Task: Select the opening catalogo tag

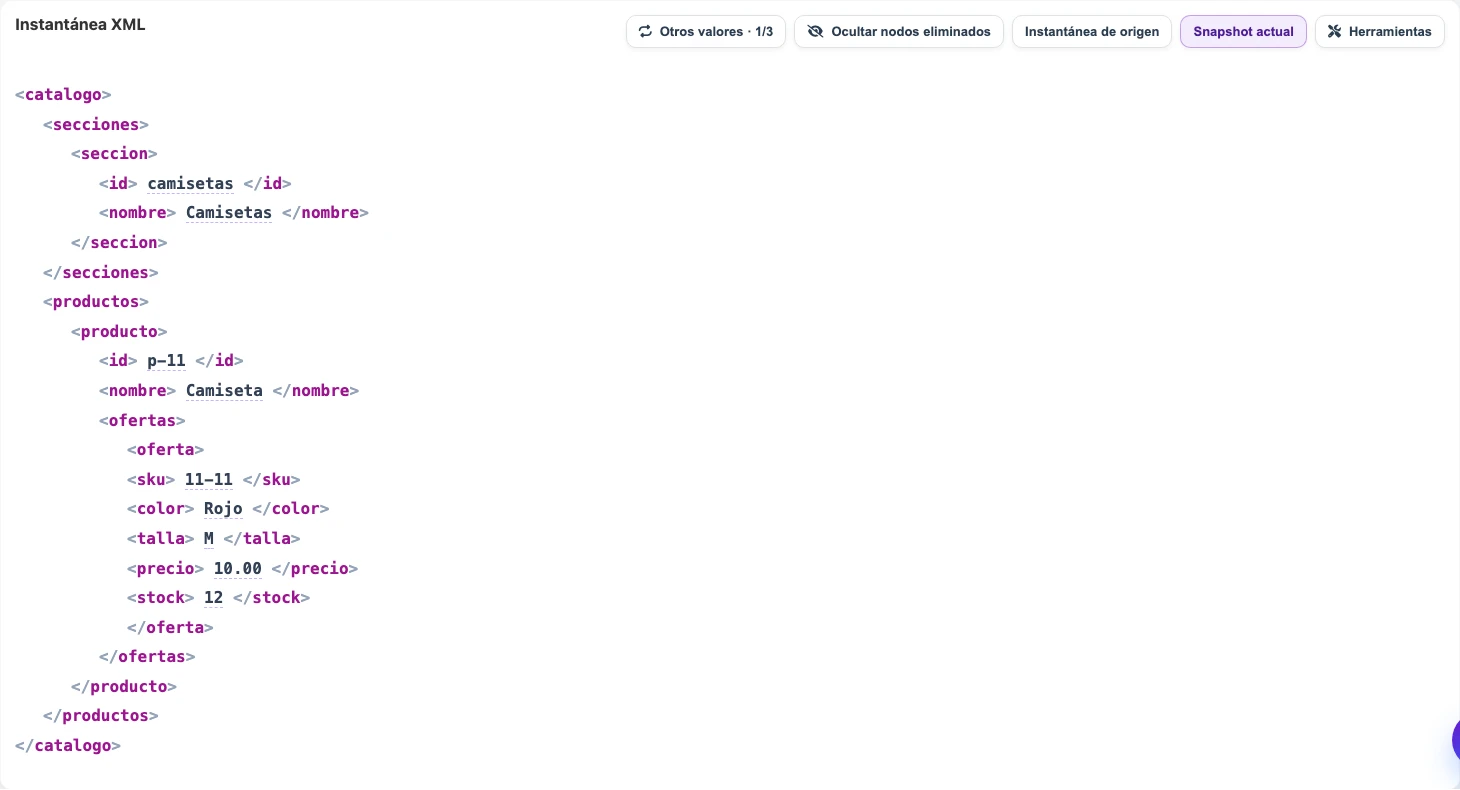Action: 63,95
